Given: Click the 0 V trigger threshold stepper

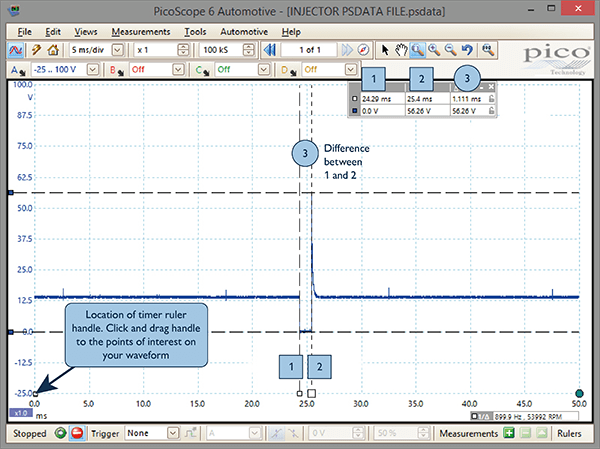Looking at the screenshot, I should 358,433.
